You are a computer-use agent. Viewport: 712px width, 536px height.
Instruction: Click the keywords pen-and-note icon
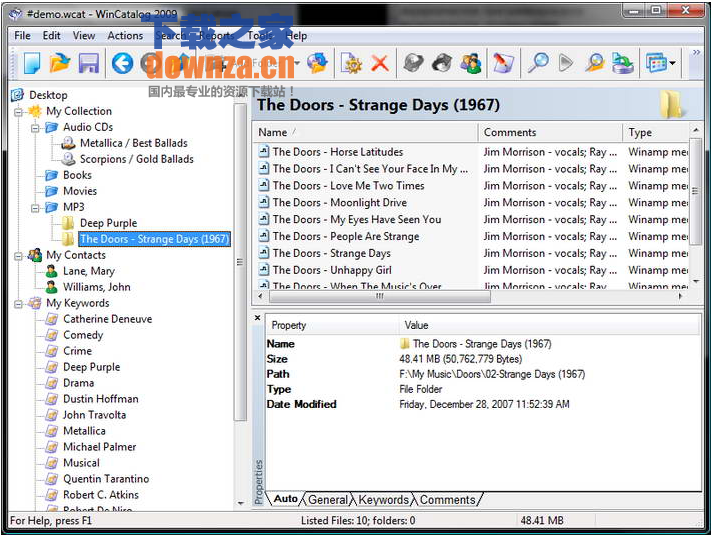tap(503, 63)
